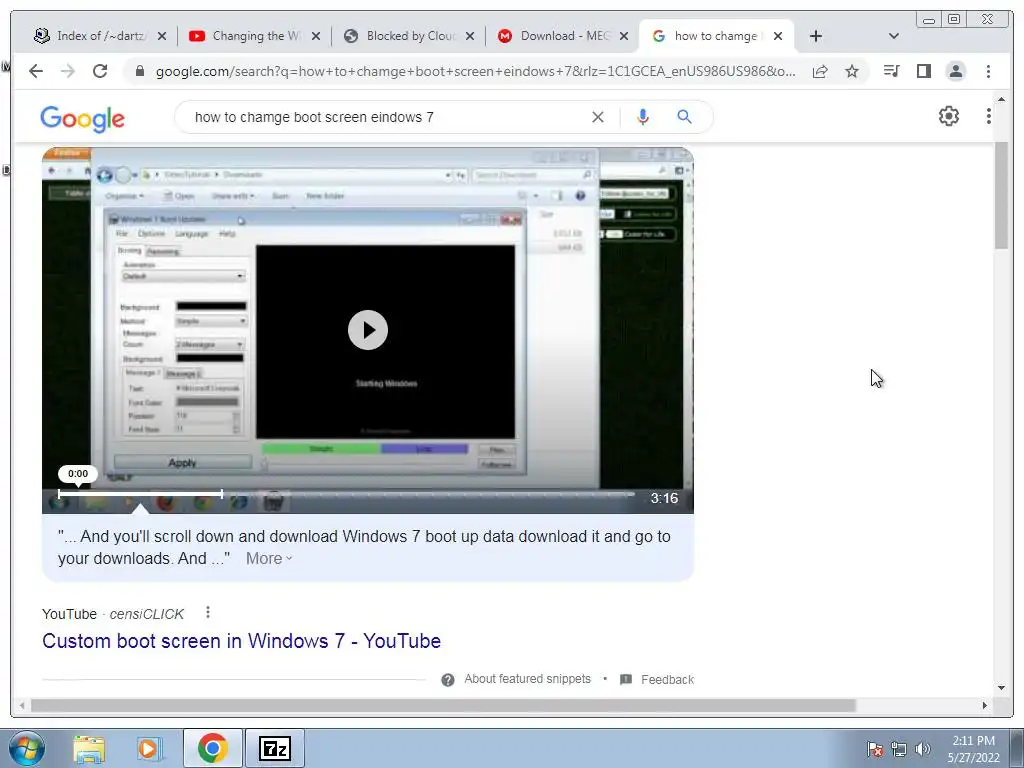
Task: Click the Chrome taskbar button
Action: pos(212,748)
